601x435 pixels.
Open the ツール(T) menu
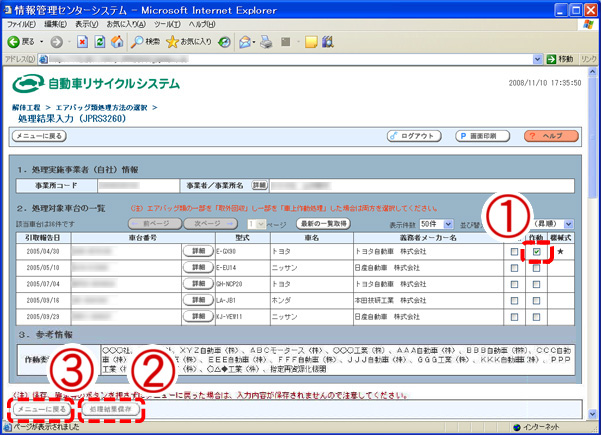pos(167,24)
